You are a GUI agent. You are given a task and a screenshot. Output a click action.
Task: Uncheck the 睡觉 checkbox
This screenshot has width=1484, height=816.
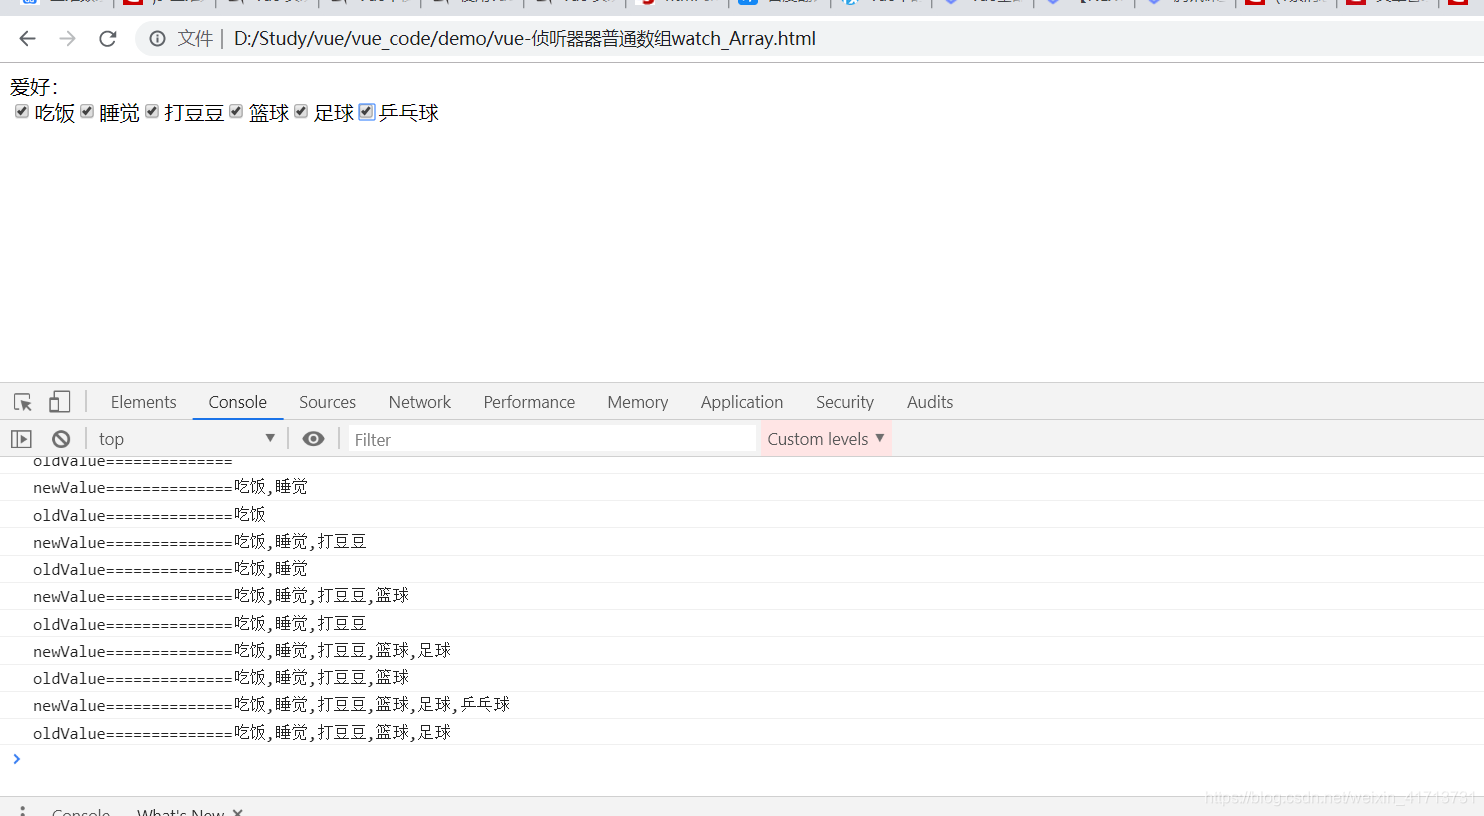pyautogui.click(x=87, y=111)
